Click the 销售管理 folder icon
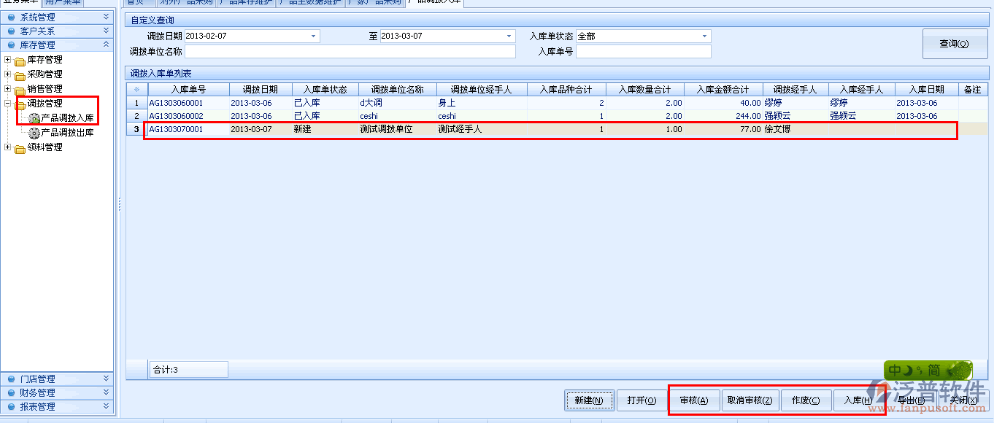The width and height of the screenshot is (996, 424). [x=20, y=89]
